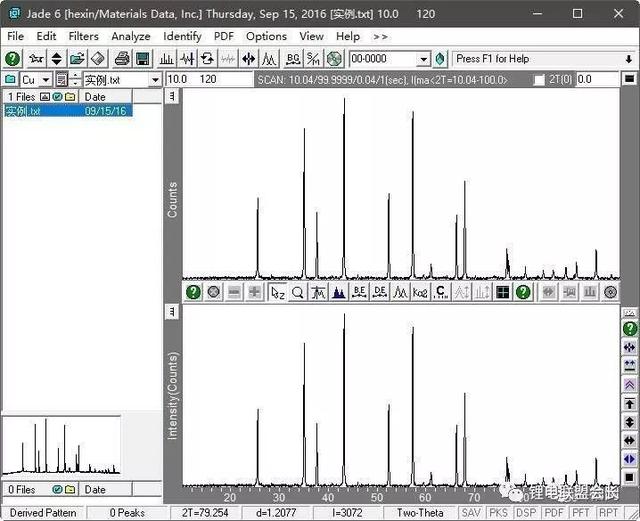640x521 pixels.
Task: Click the arrow-to-top-line icon on the right sidebar
Action: (x=629, y=403)
